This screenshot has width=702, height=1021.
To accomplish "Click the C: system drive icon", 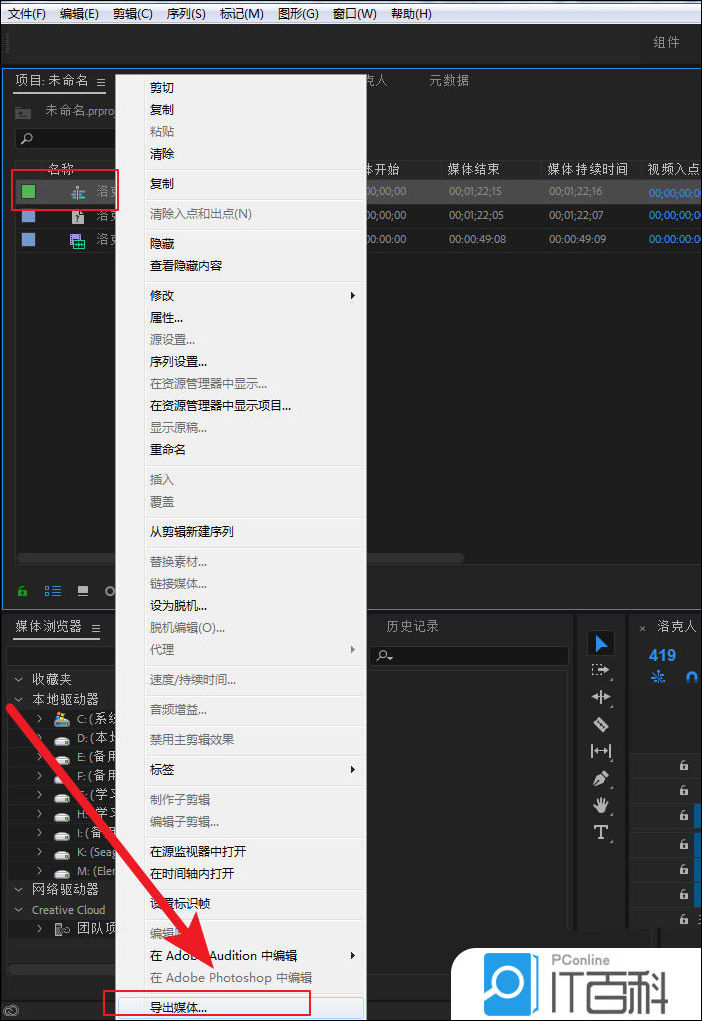I will (62, 719).
